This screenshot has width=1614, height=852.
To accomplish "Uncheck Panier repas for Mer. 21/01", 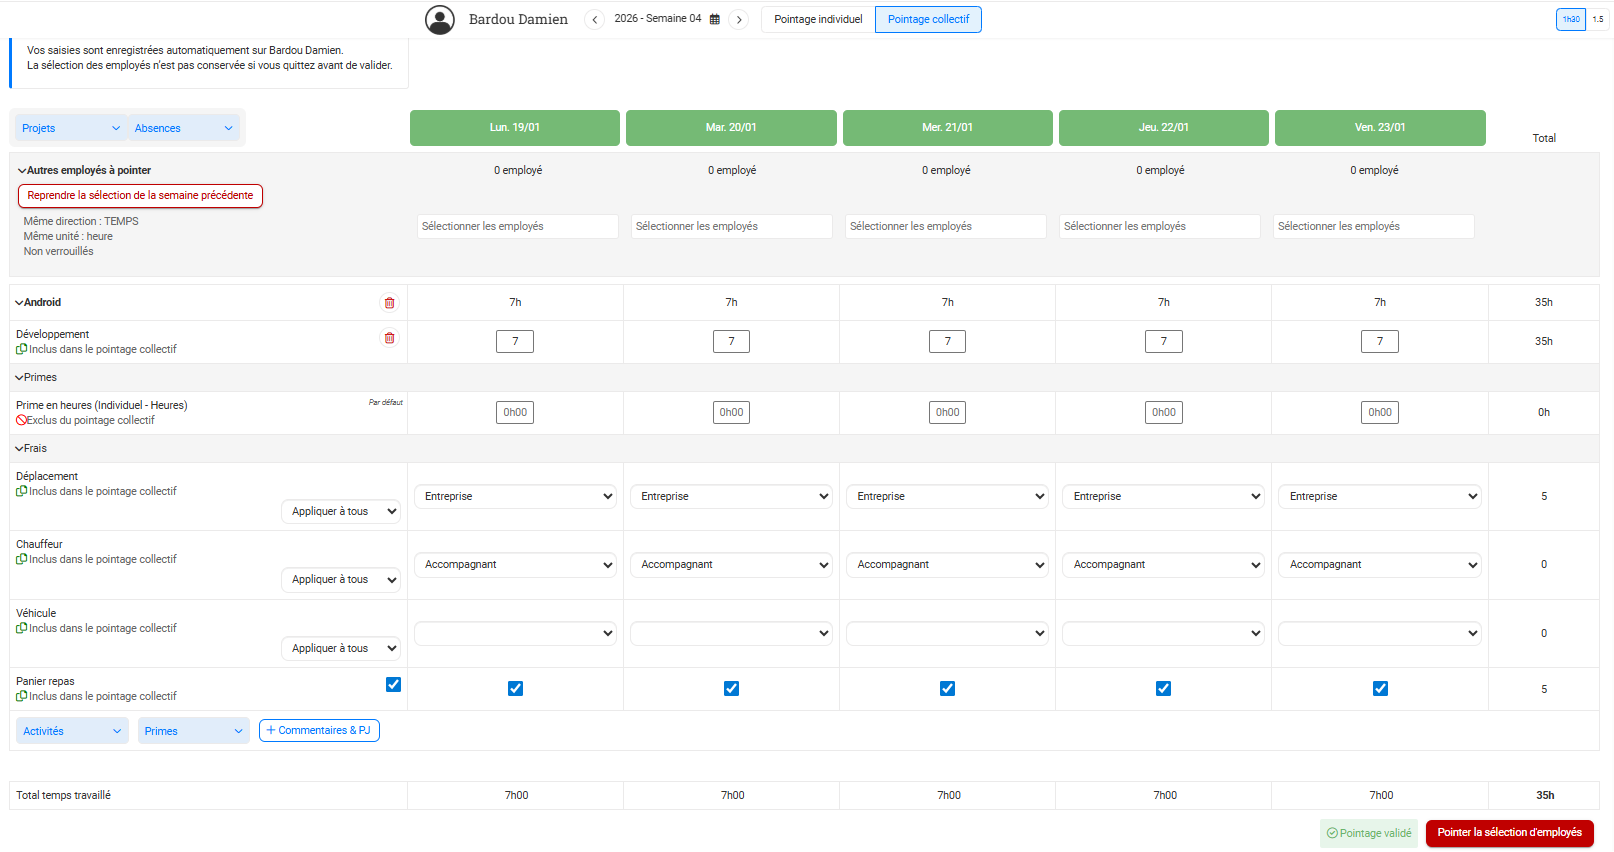I will pos(948,689).
